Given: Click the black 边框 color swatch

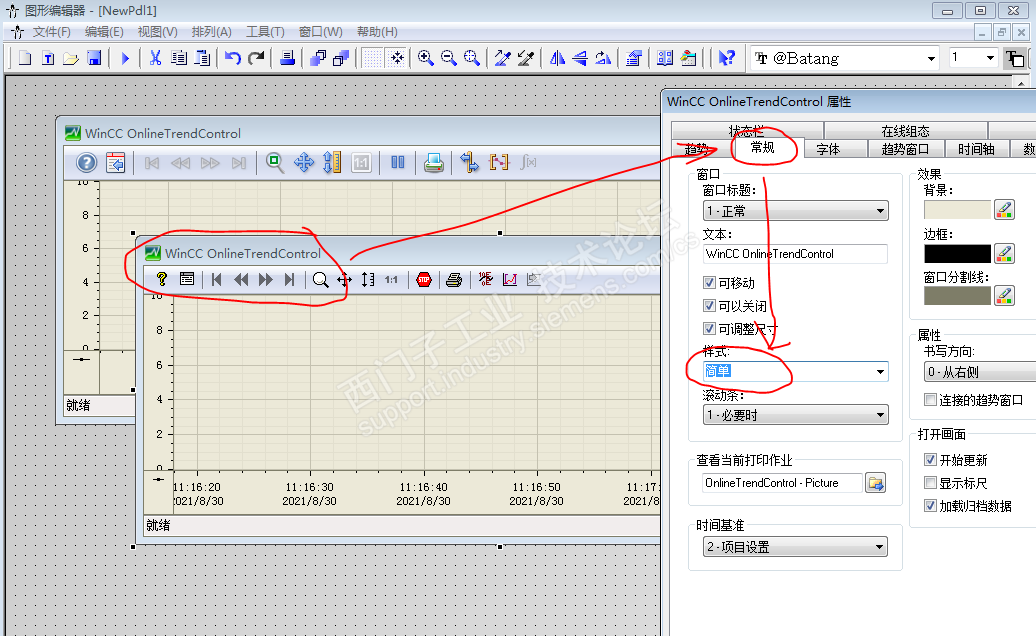Looking at the screenshot, I should coord(957,254).
